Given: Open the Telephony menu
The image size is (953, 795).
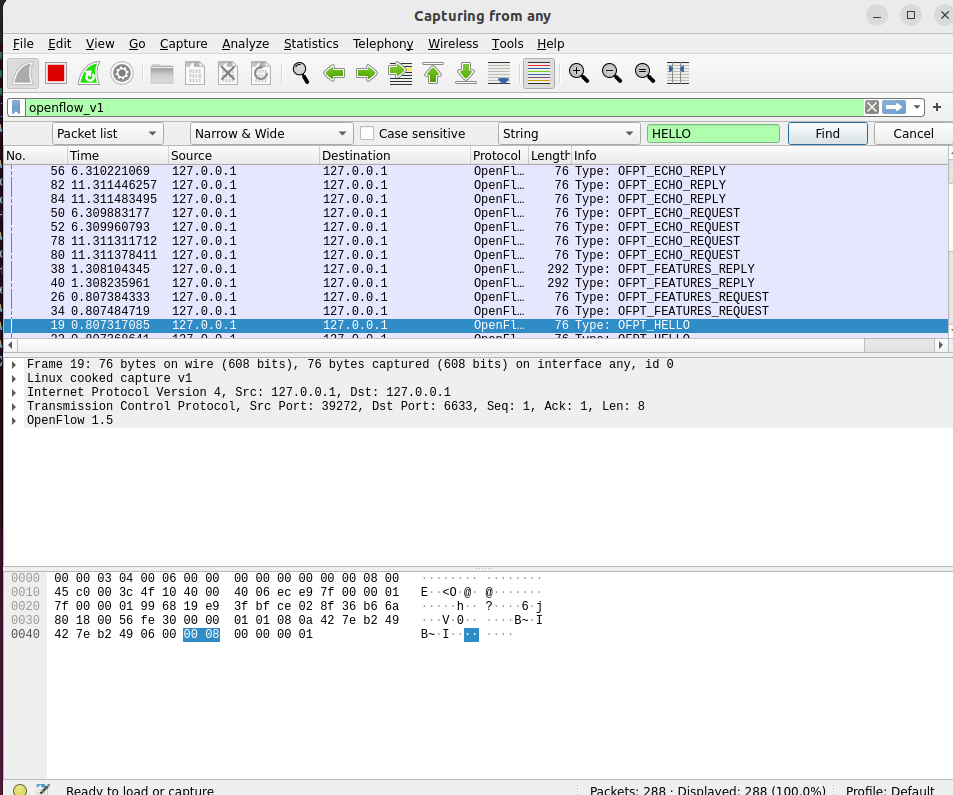Looking at the screenshot, I should pyautogui.click(x=383, y=44).
